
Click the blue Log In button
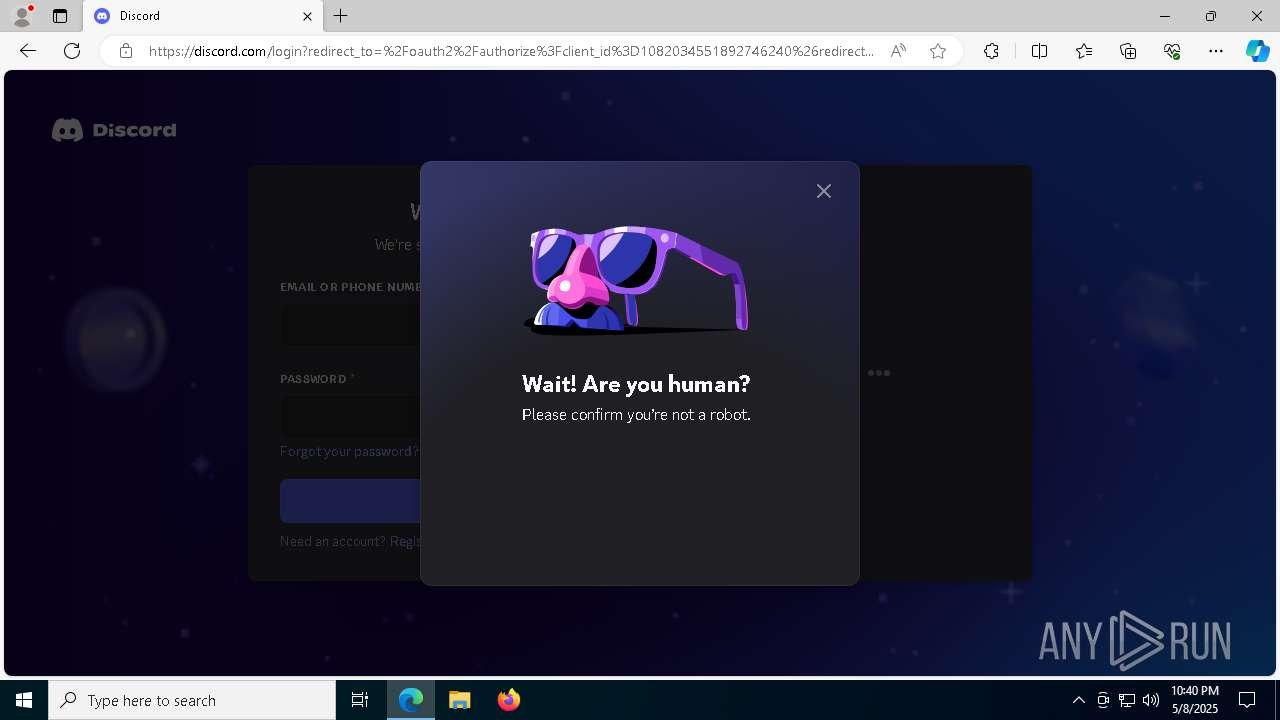click(x=350, y=501)
